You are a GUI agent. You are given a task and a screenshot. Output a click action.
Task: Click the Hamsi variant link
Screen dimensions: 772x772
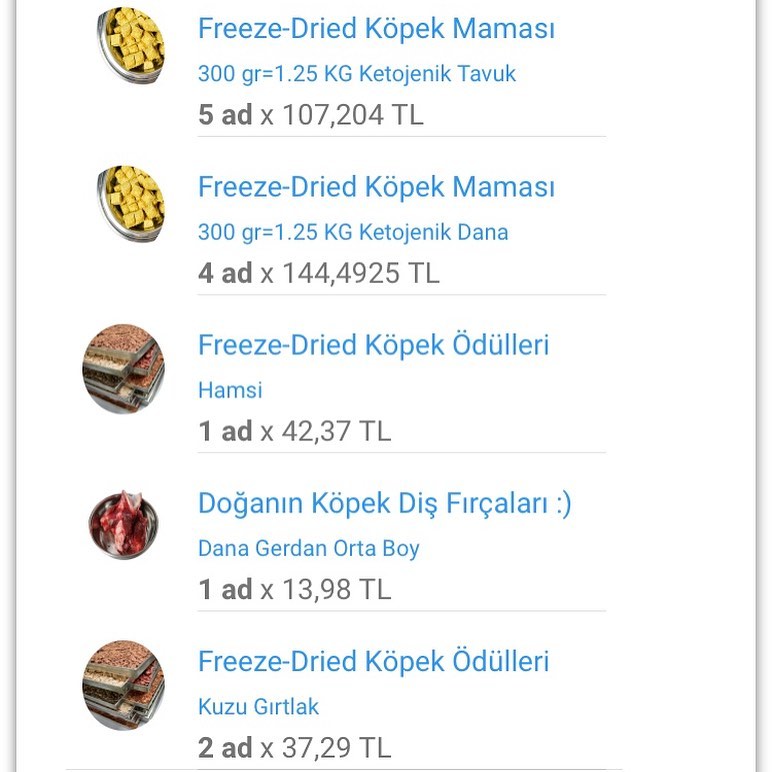[230, 390]
